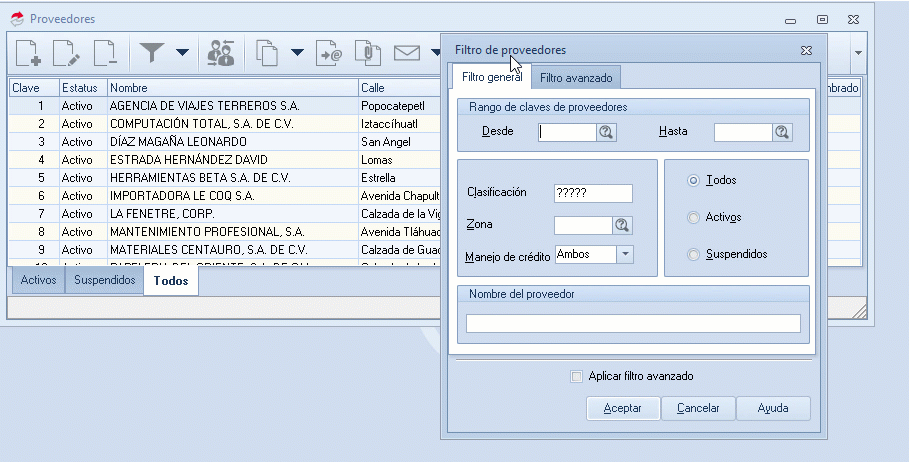Select row MATERIALES CENTAURO, S.A. DE C.V.

(x=225, y=250)
